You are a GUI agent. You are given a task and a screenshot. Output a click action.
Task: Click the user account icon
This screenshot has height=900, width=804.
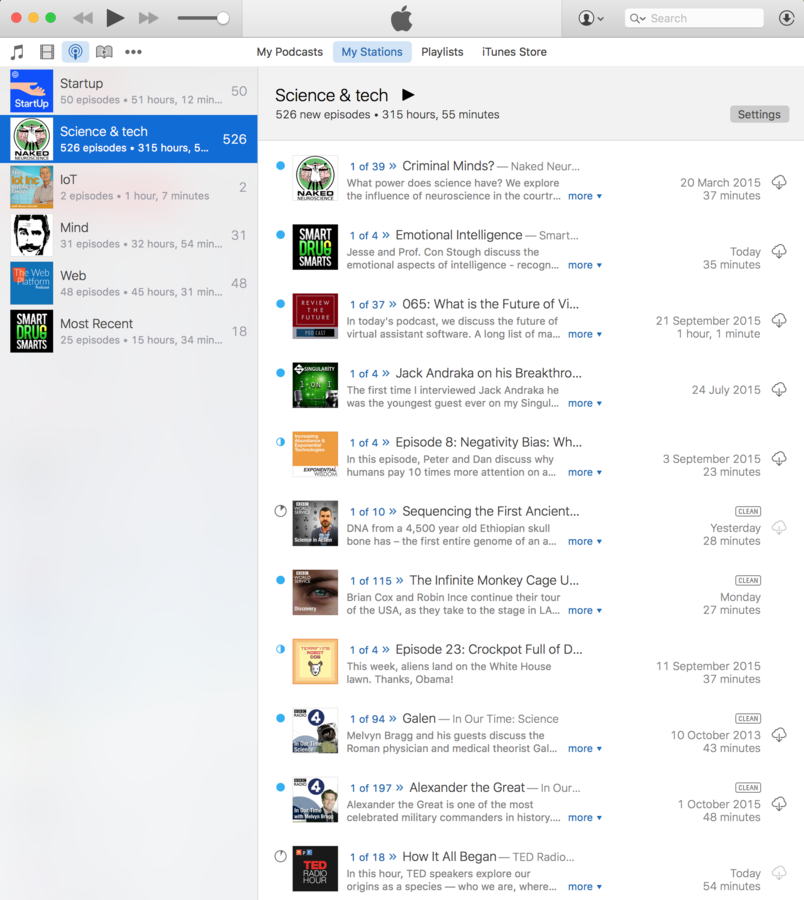pos(591,18)
